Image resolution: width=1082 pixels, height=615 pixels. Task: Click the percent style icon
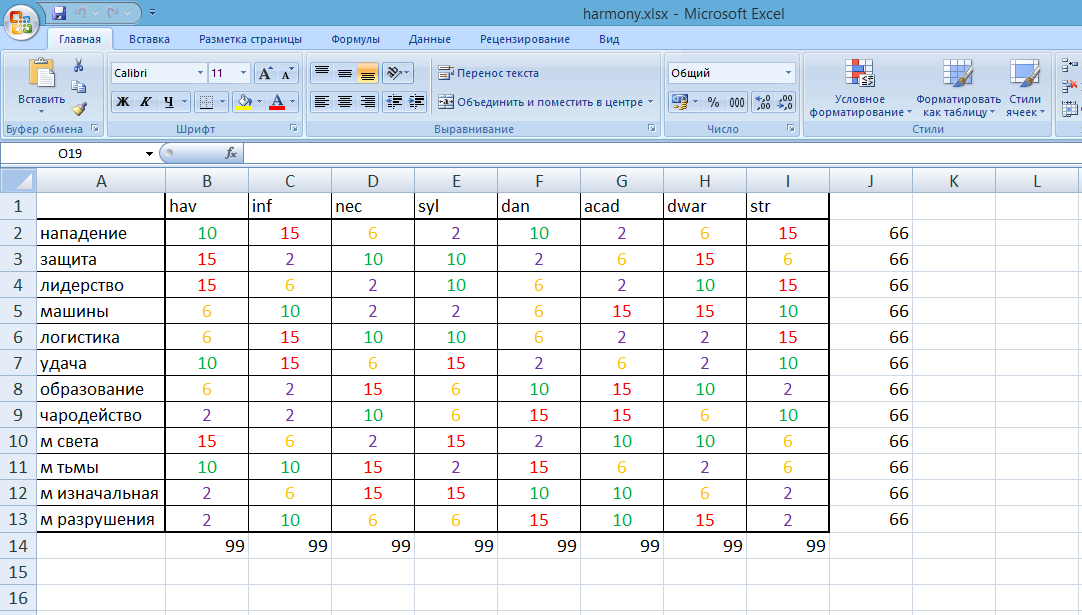point(714,102)
